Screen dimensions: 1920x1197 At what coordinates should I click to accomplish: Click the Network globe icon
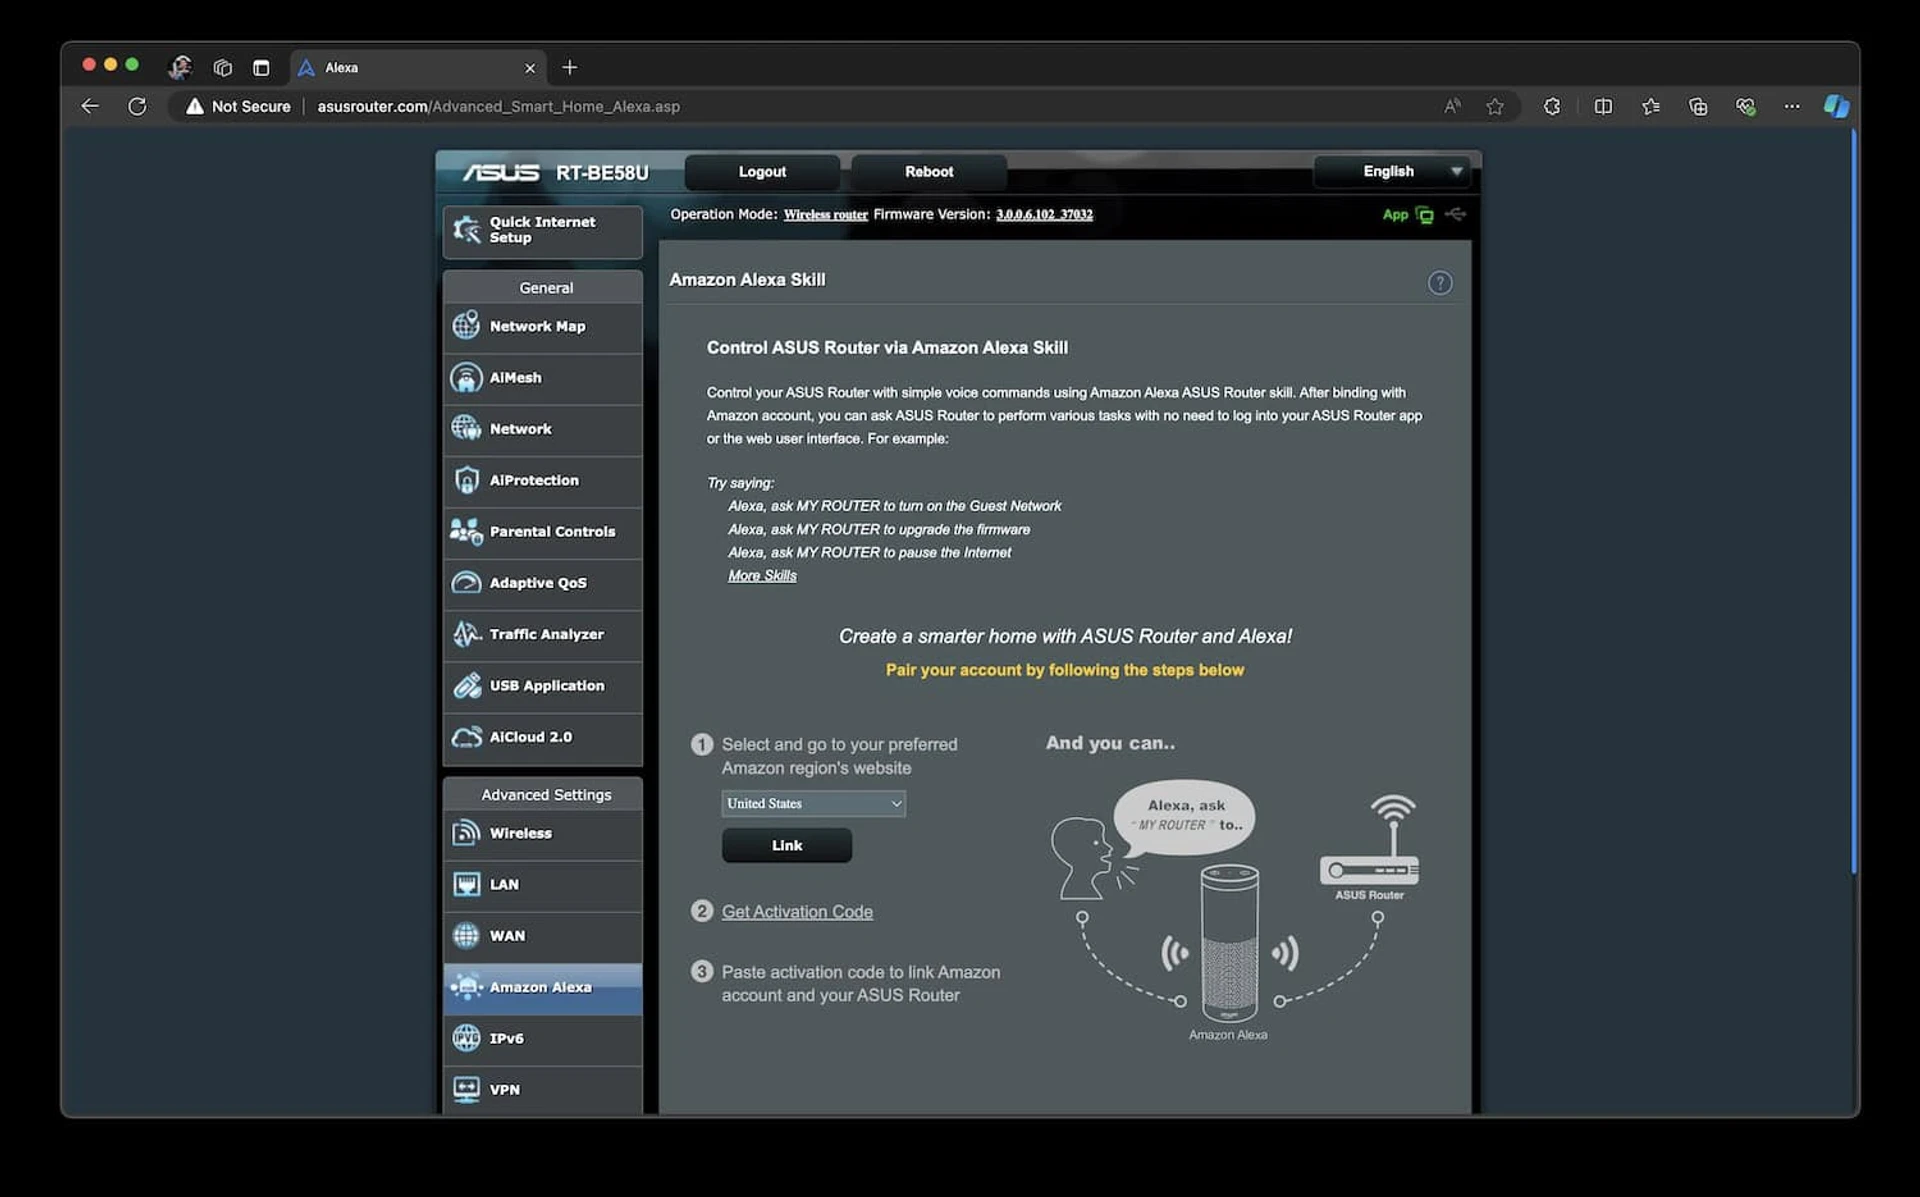click(x=466, y=428)
